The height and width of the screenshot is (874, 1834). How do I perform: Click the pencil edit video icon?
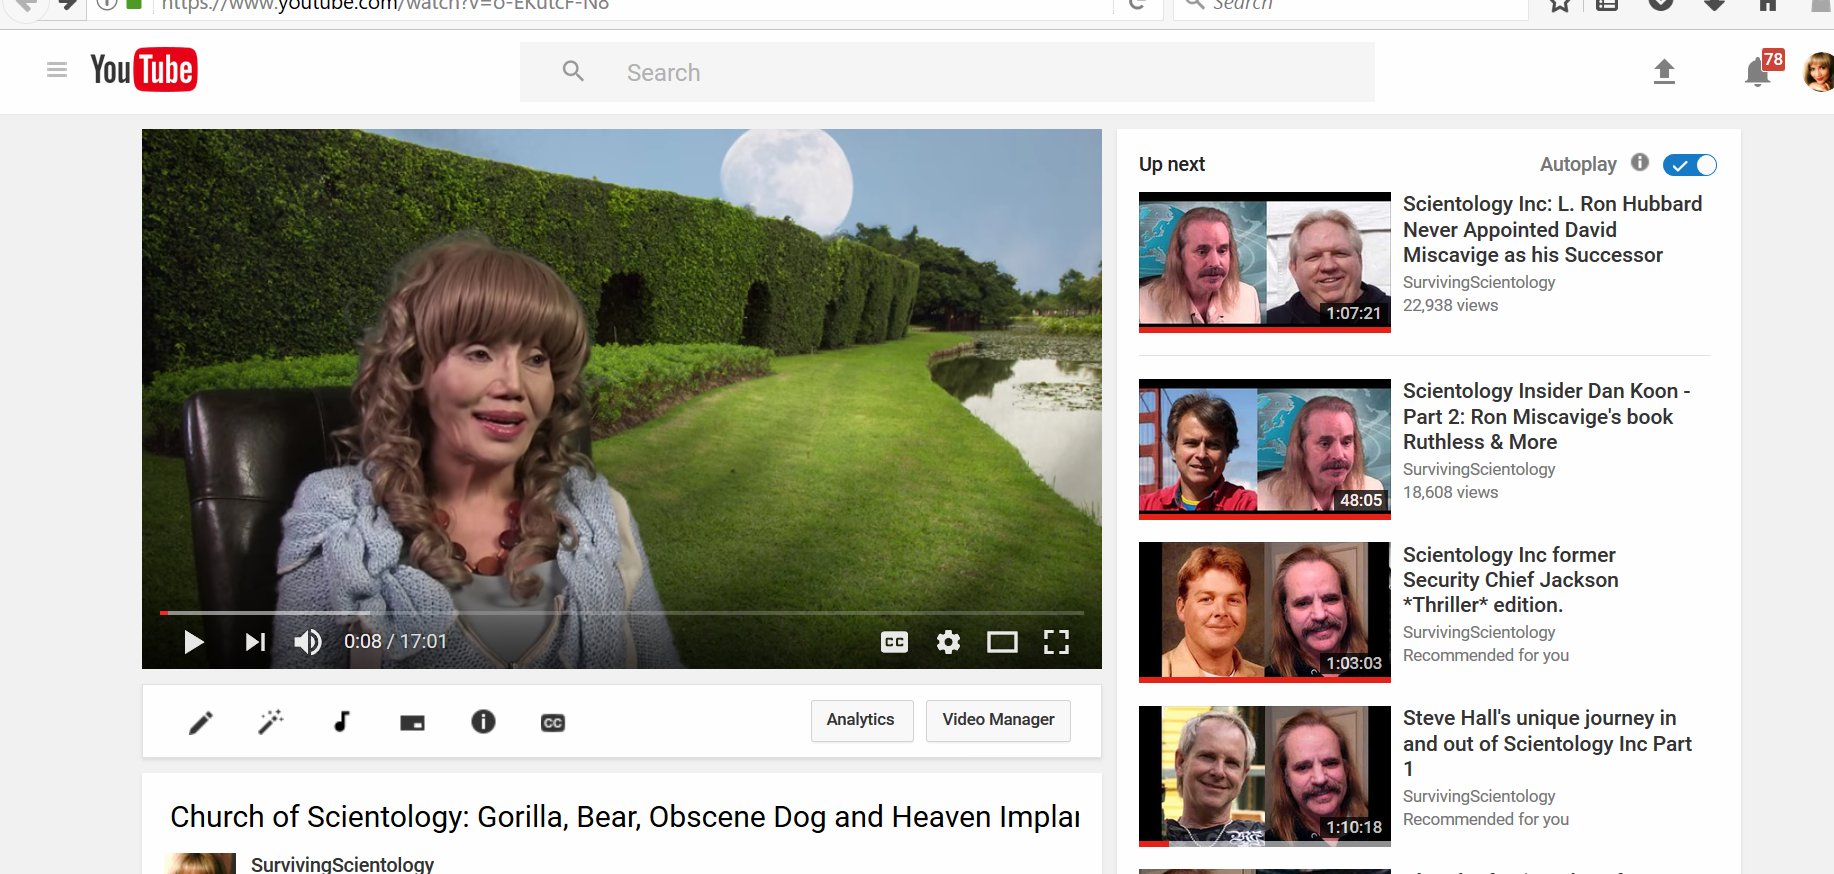tap(201, 722)
